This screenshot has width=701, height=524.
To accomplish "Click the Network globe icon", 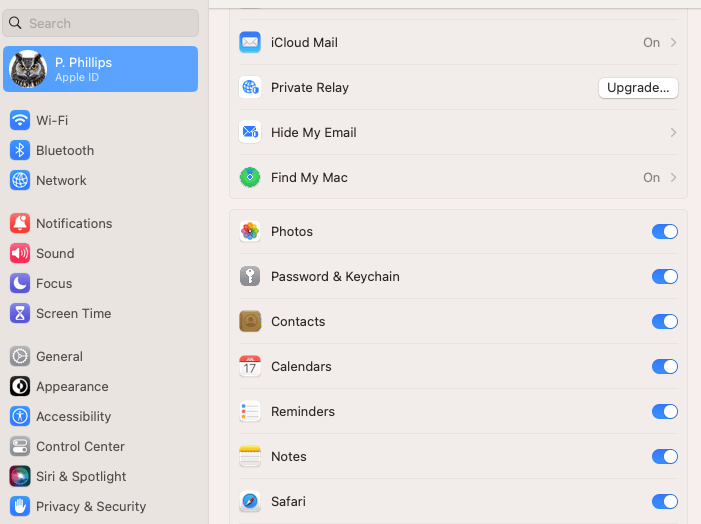I will [20, 180].
